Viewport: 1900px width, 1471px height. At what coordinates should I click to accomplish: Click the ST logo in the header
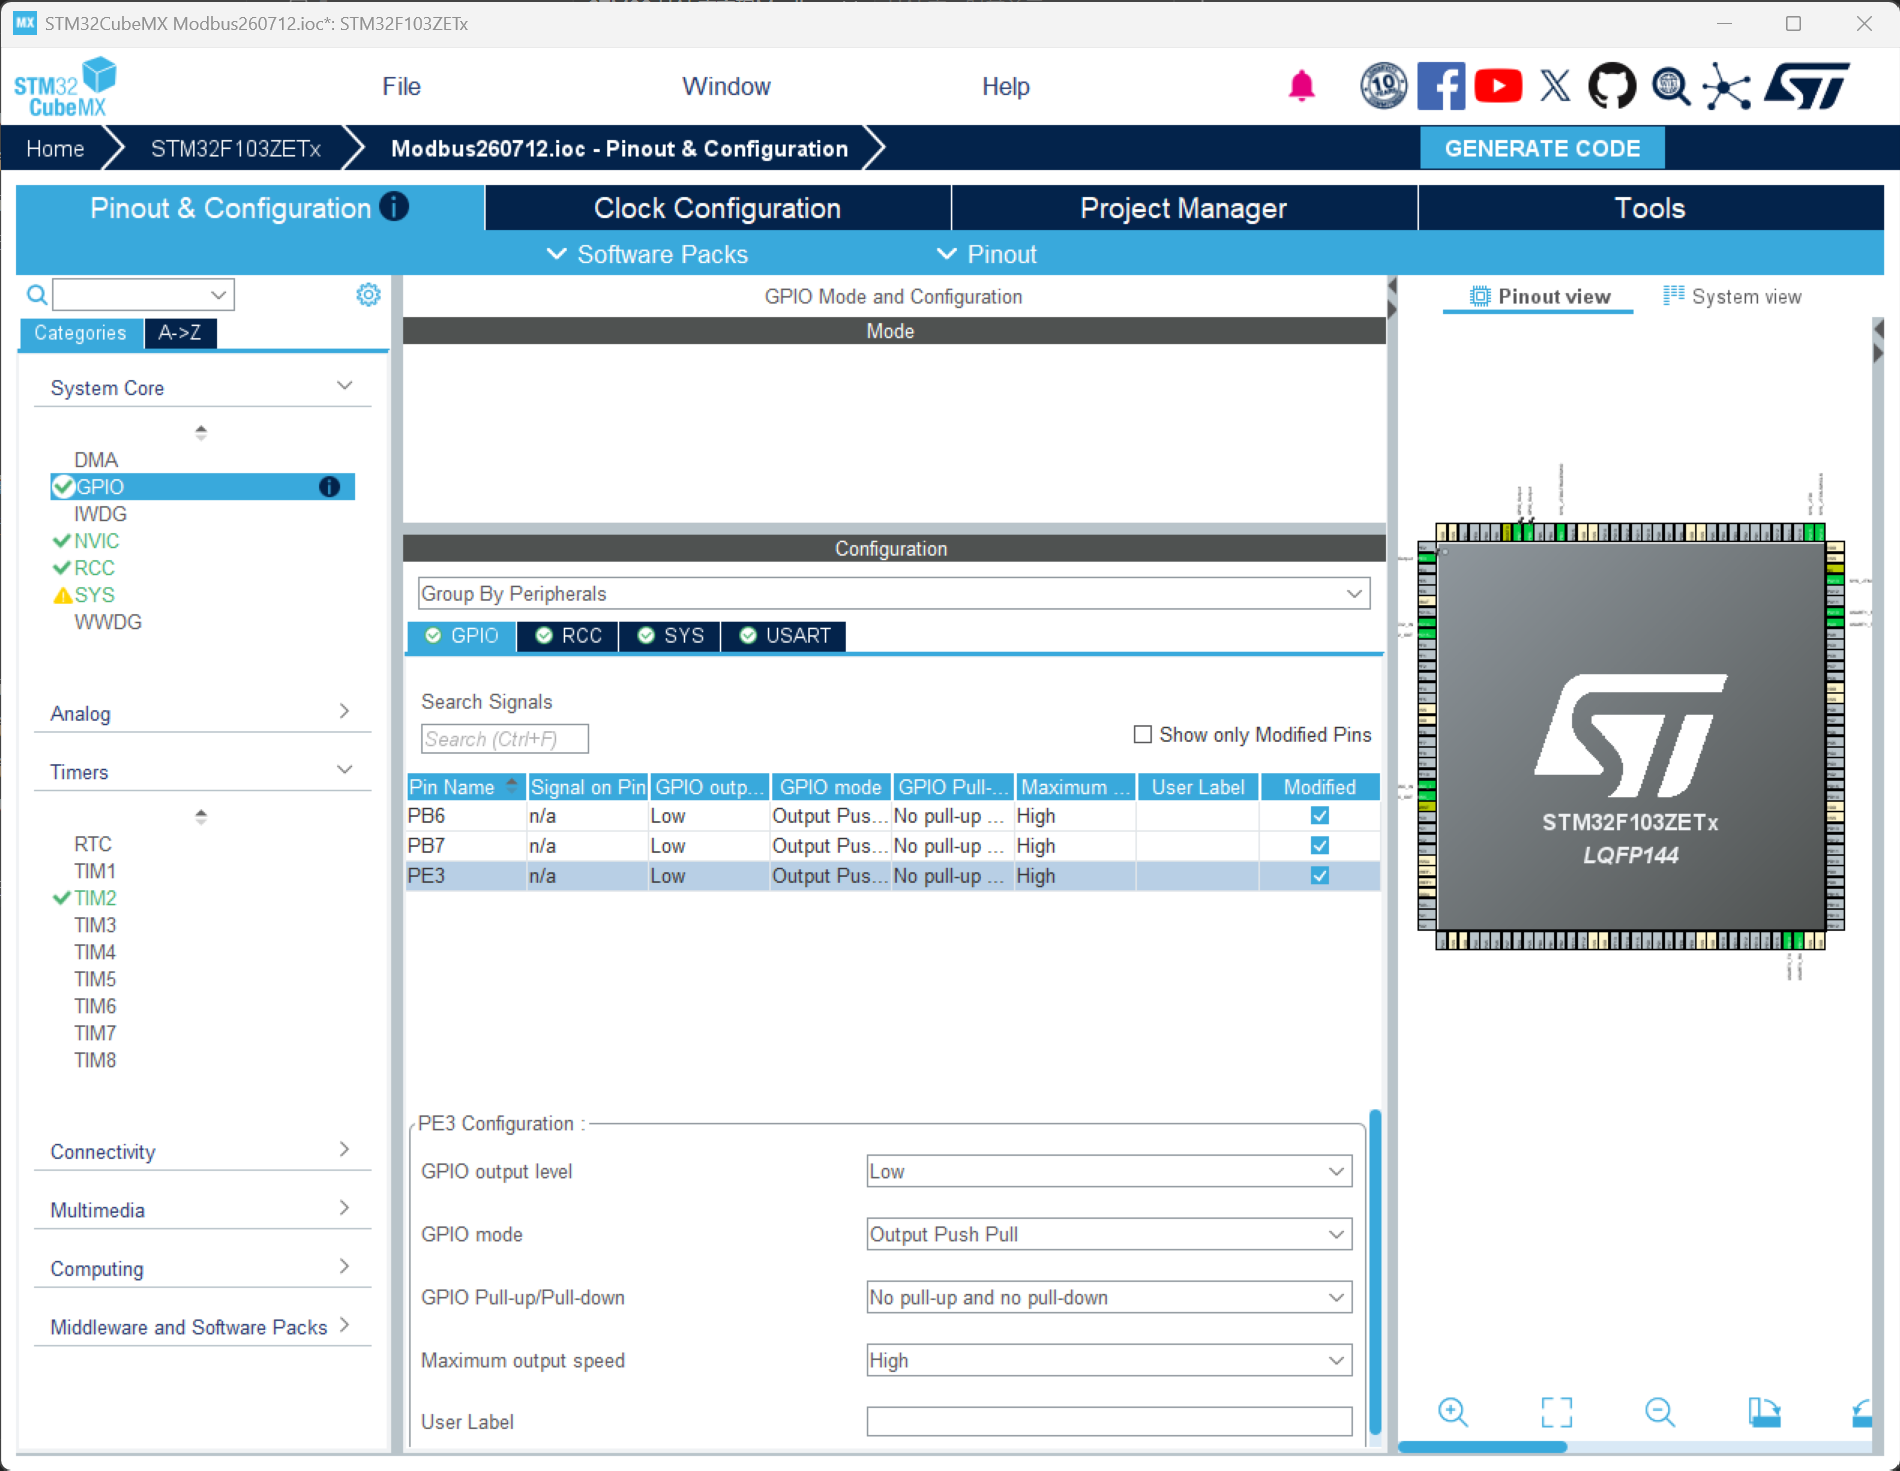pyautogui.click(x=1806, y=86)
